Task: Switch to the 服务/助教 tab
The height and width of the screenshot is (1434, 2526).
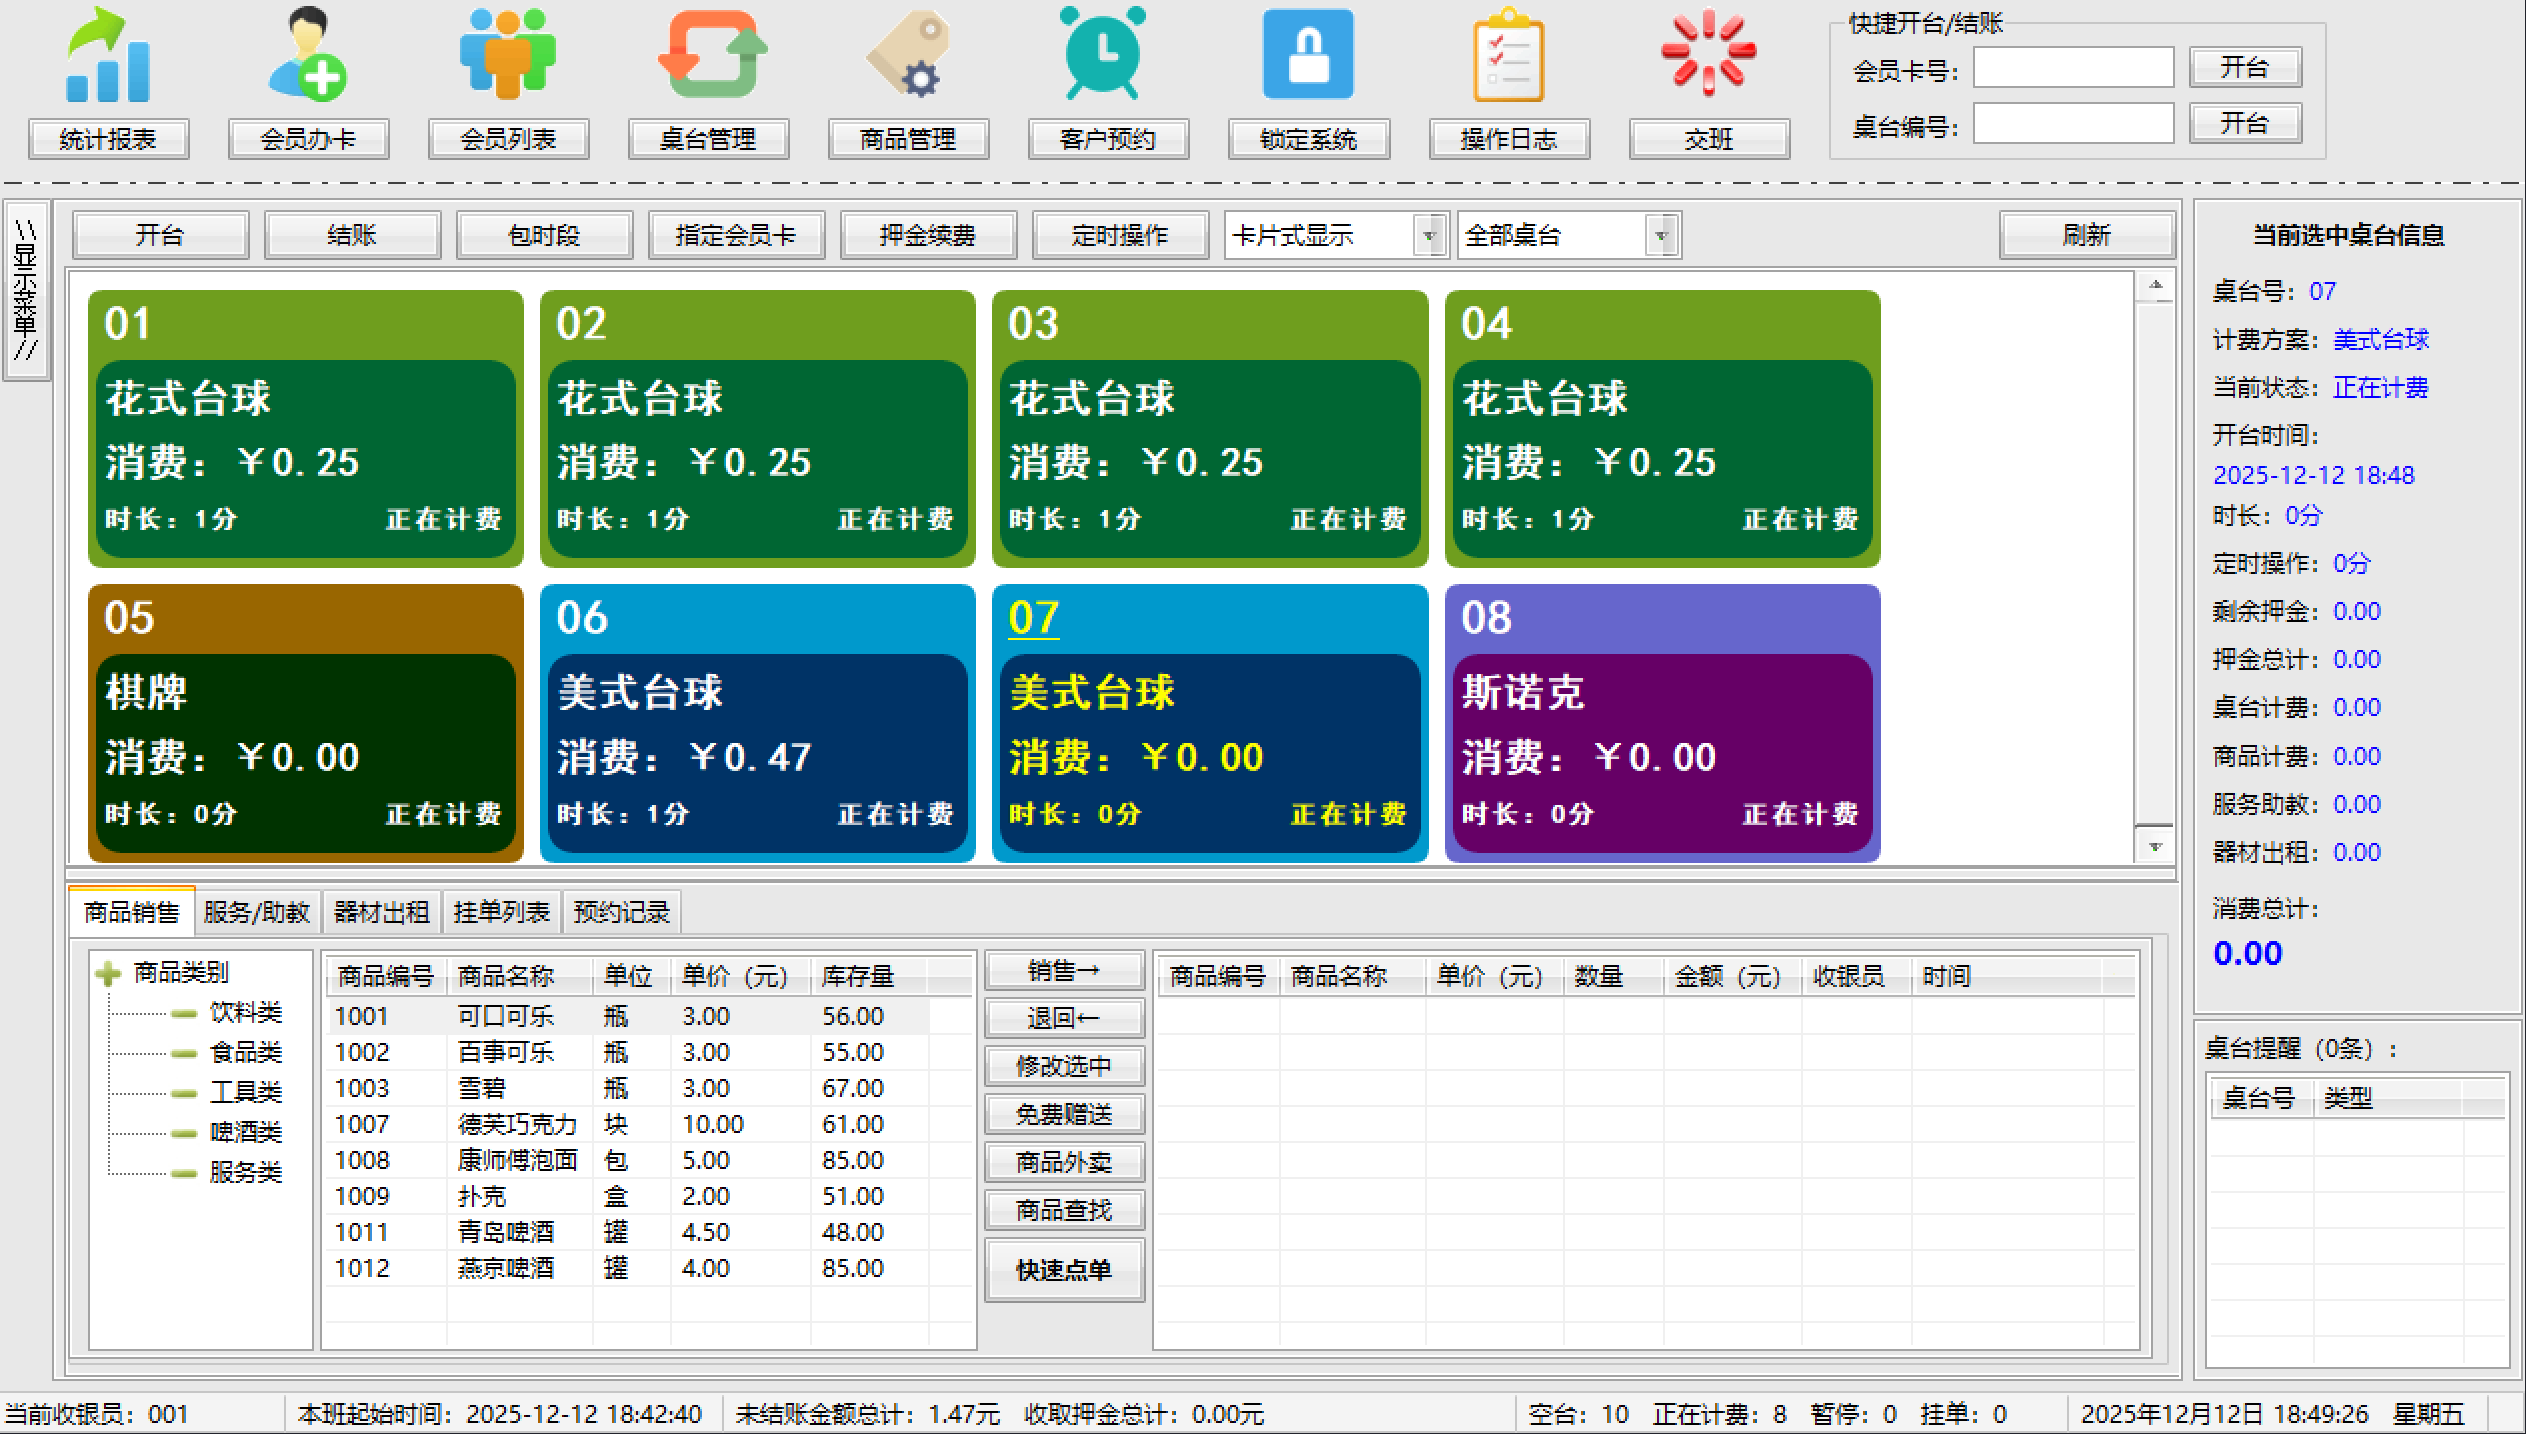Action: tap(256, 912)
